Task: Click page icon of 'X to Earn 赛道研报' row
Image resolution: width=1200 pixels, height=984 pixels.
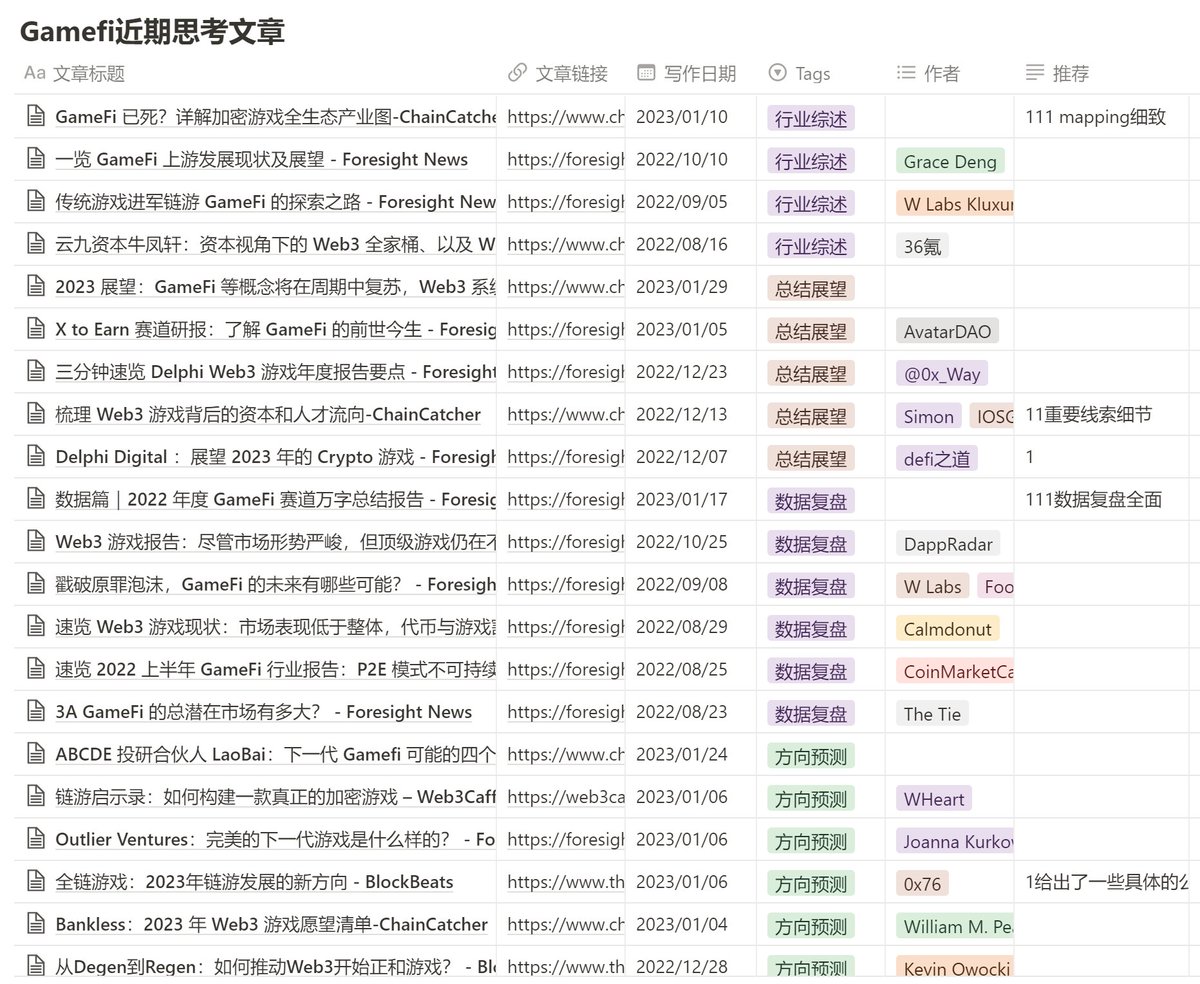Action: (x=36, y=329)
